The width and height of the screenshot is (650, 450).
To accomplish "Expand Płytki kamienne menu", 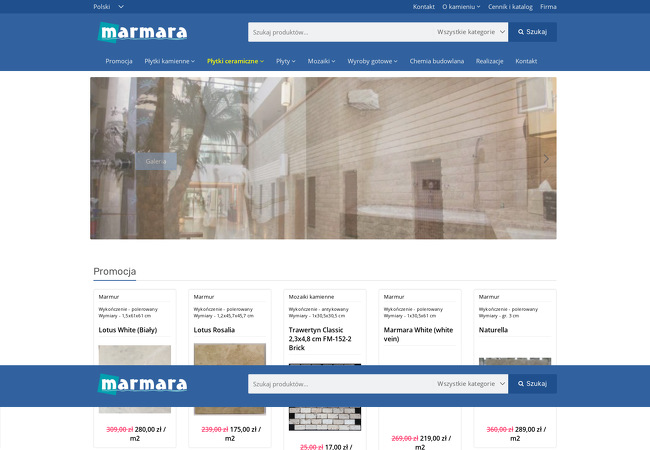I will pos(170,61).
